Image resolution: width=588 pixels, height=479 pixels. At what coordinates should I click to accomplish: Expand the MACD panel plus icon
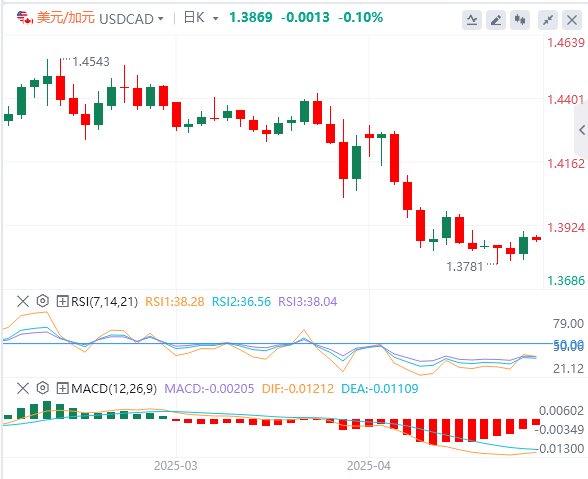[62, 388]
